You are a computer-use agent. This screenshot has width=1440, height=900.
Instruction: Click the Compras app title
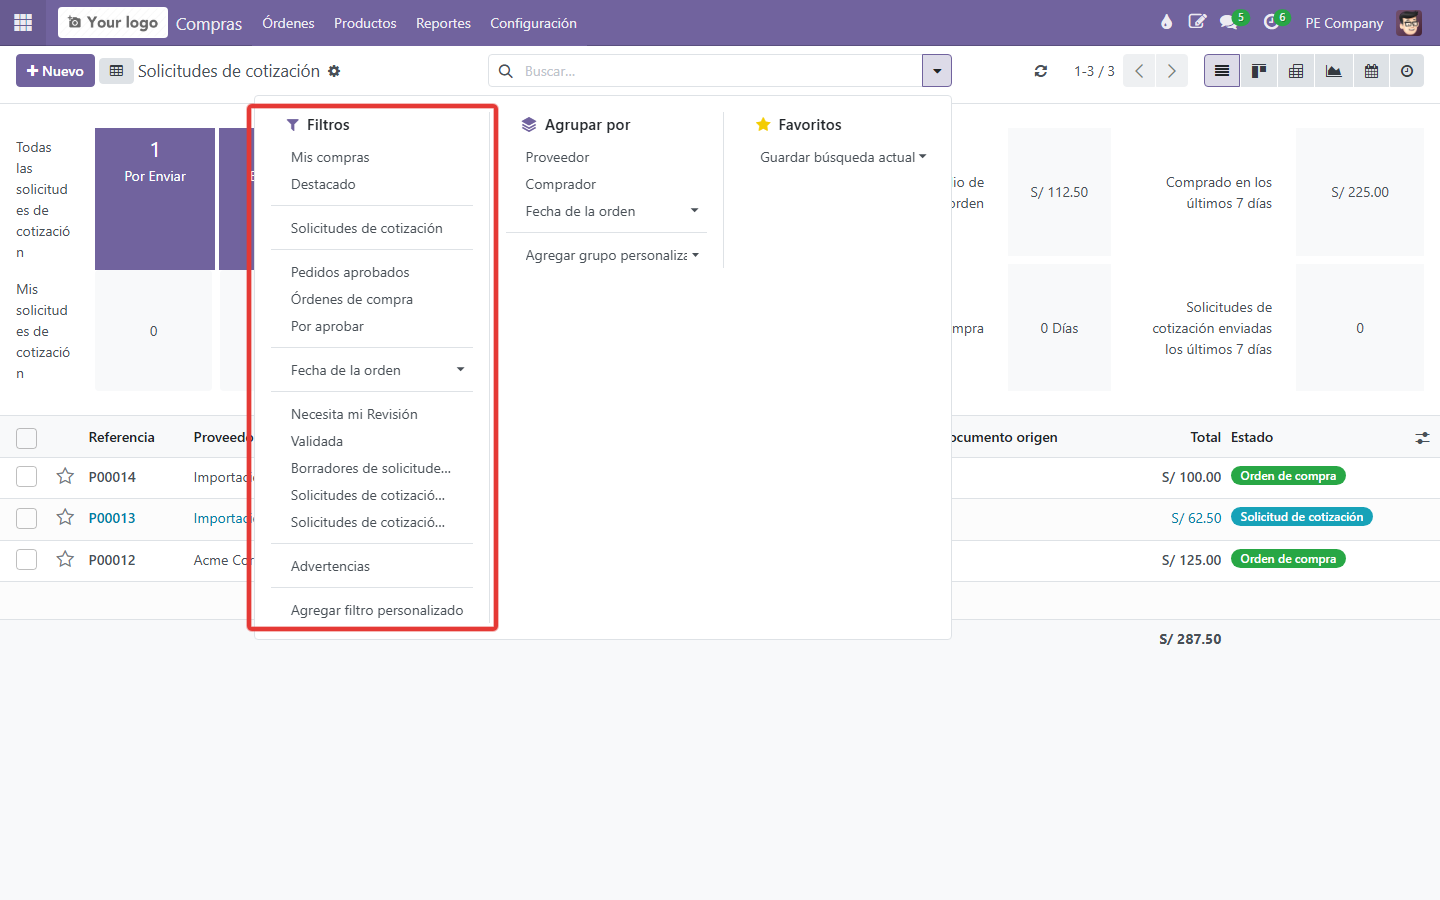click(209, 23)
